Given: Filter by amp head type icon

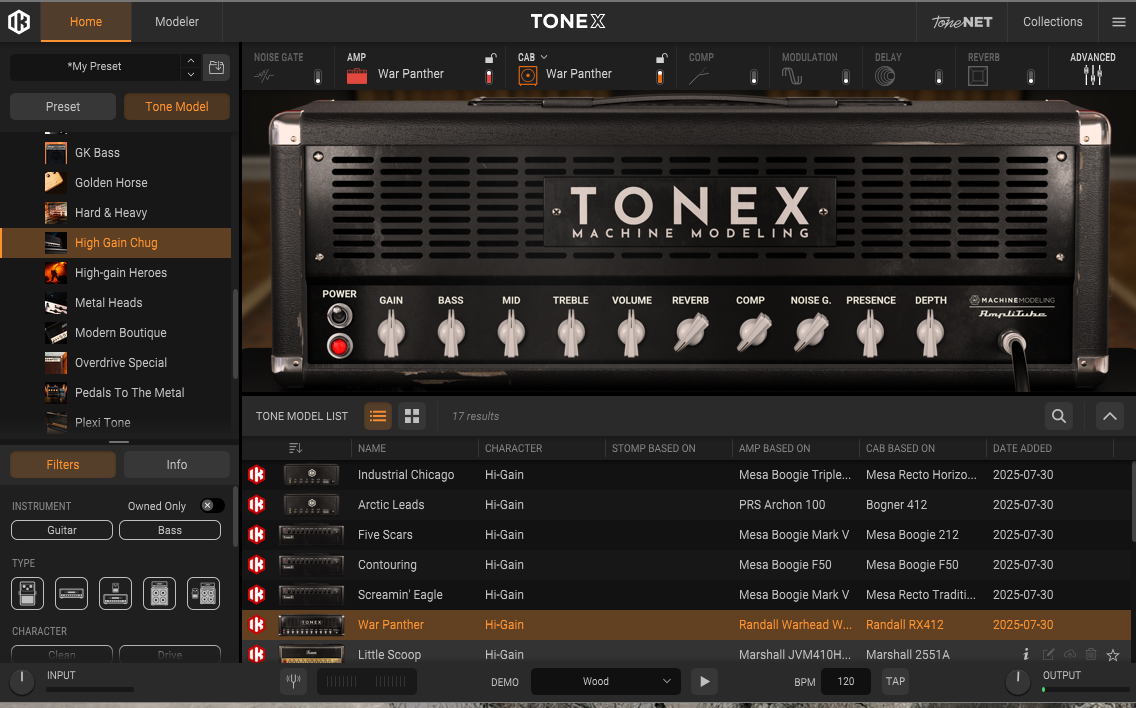Looking at the screenshot, I should pyautogui.click(x=72, y=594).
